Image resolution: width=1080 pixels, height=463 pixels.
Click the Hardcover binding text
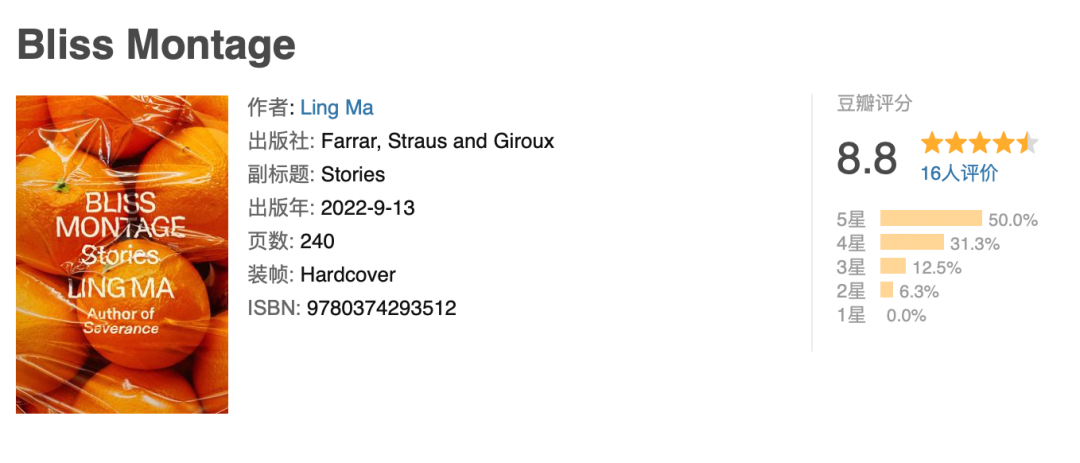coord(348,274)
